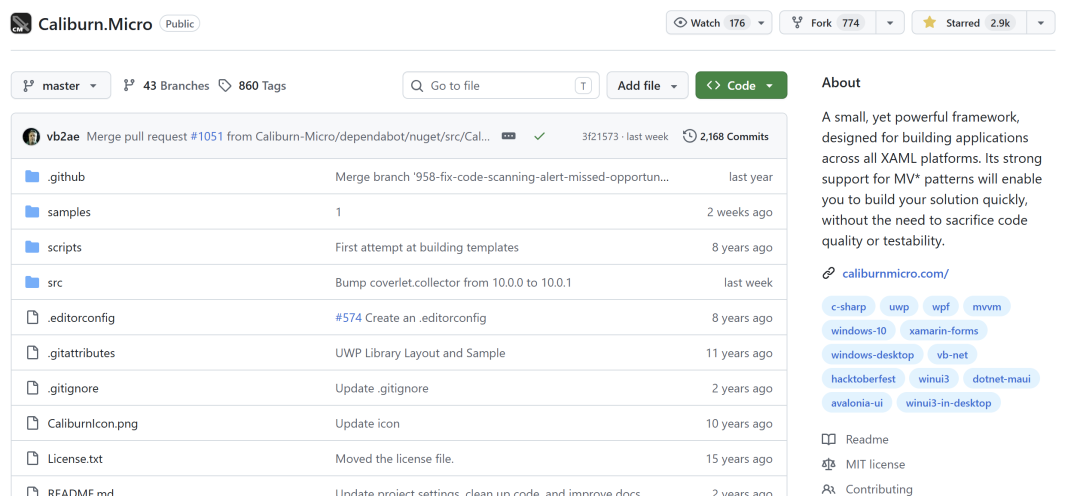Open pull request #1051 link
This screenshot has height=496, width=1080.
207,136
